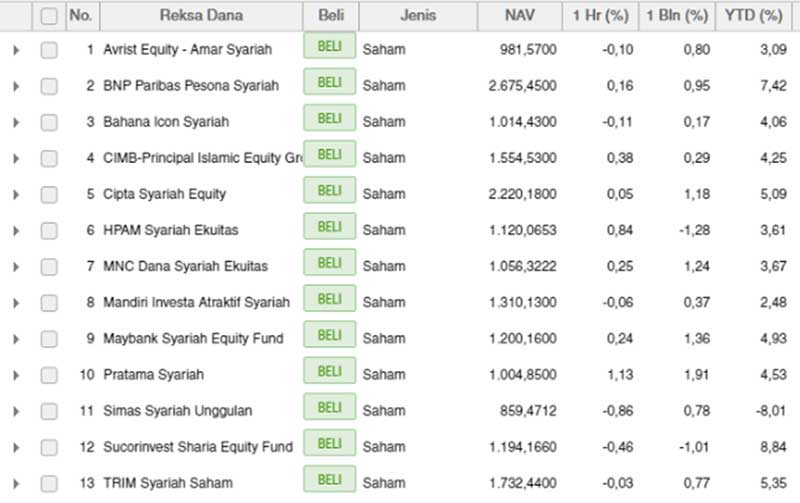Select the Sucorinvest Sharia Equity Fund checkbox
800x503 pixels.
pos(49,447)
